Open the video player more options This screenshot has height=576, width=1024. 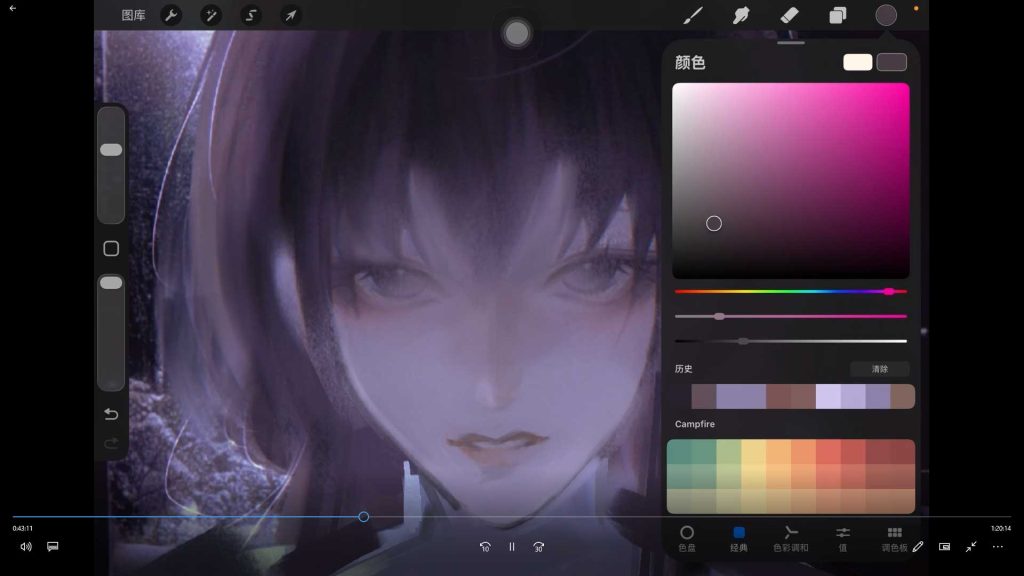tap(998, 547)
